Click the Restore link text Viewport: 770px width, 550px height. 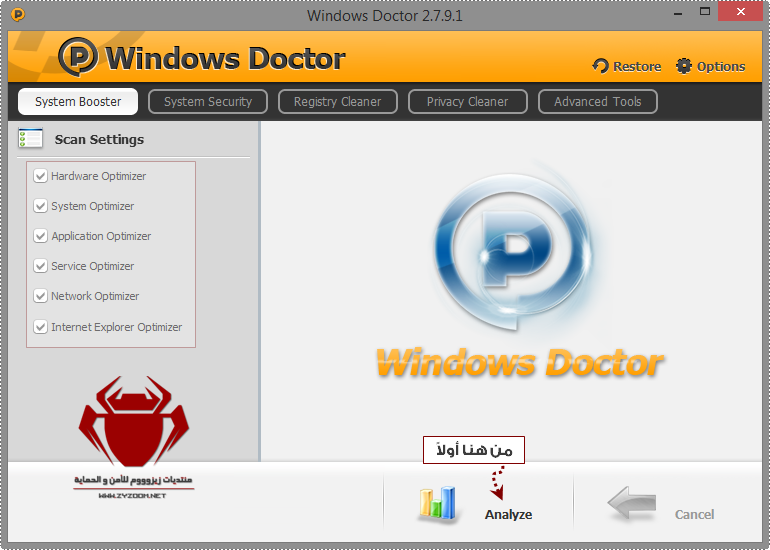(x=637, y=66)
